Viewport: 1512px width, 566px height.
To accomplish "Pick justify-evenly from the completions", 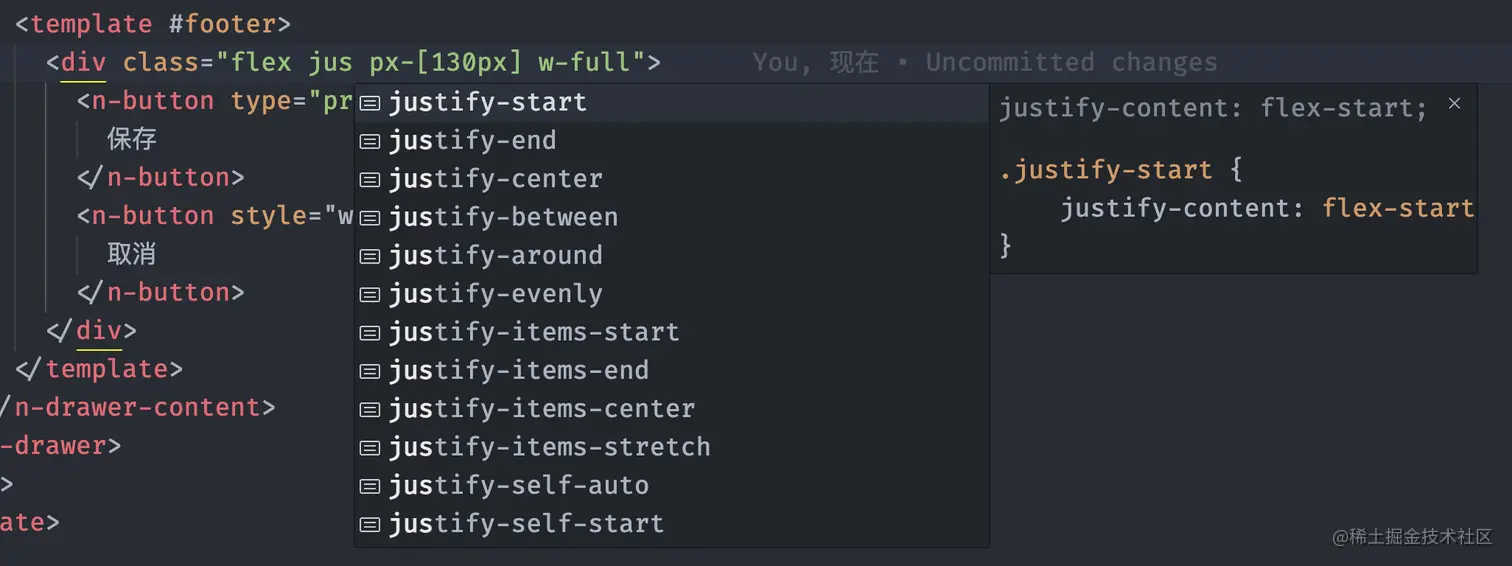I will pyautogui.click(x=671, y=294).
